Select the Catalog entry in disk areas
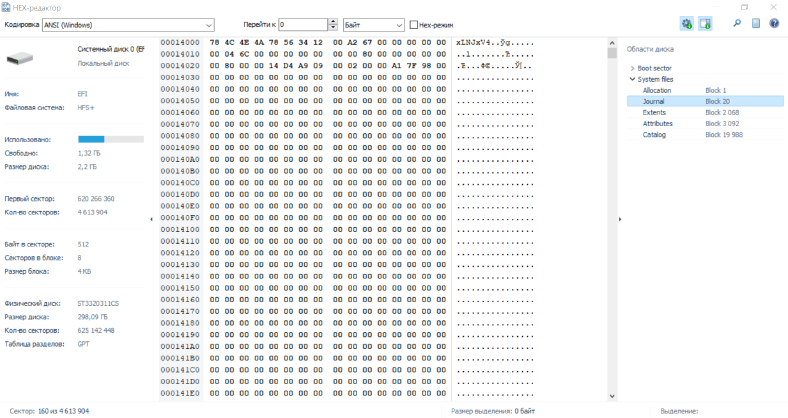Screen dimensions: 788x418 [x=705, y=135]
